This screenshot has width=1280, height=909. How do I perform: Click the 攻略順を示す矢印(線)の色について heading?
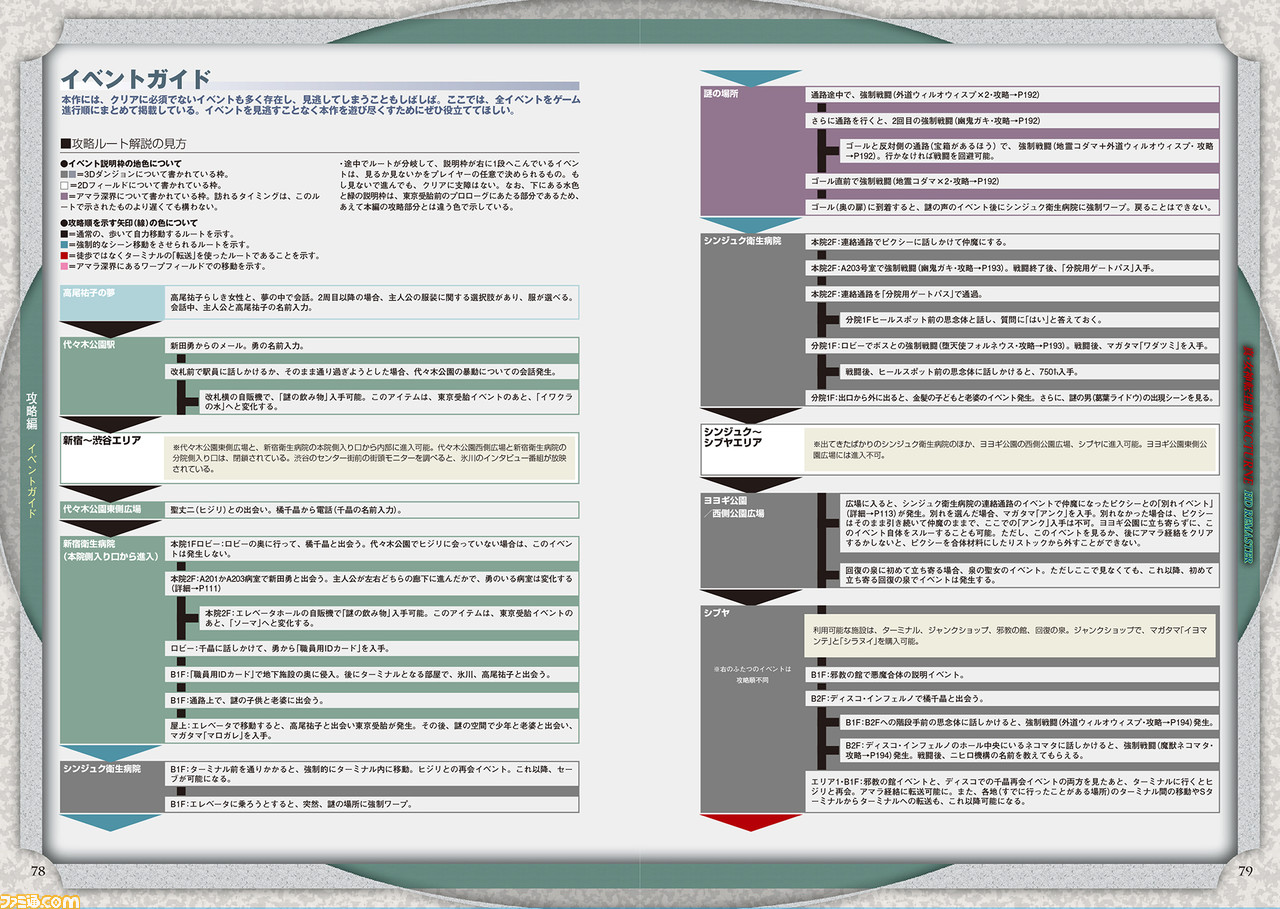click(129, 222)
